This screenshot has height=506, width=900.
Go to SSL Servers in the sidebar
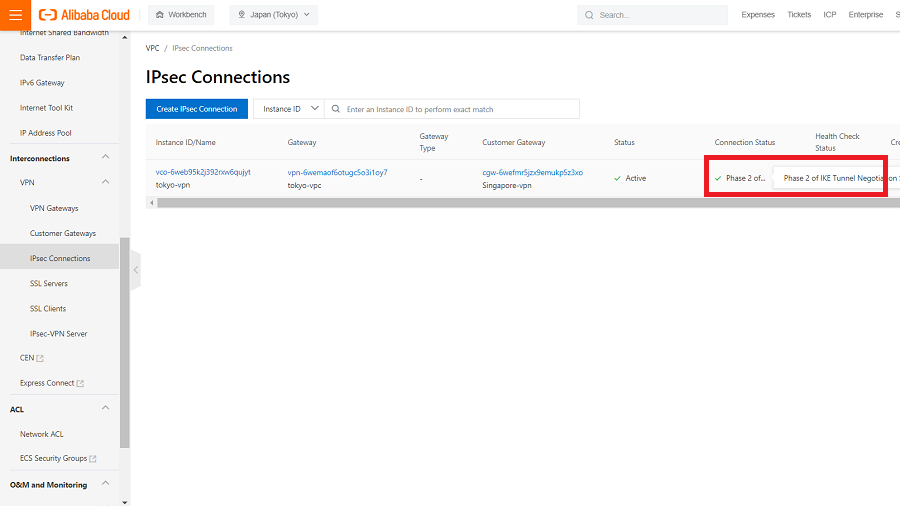(x=49, y=284)
